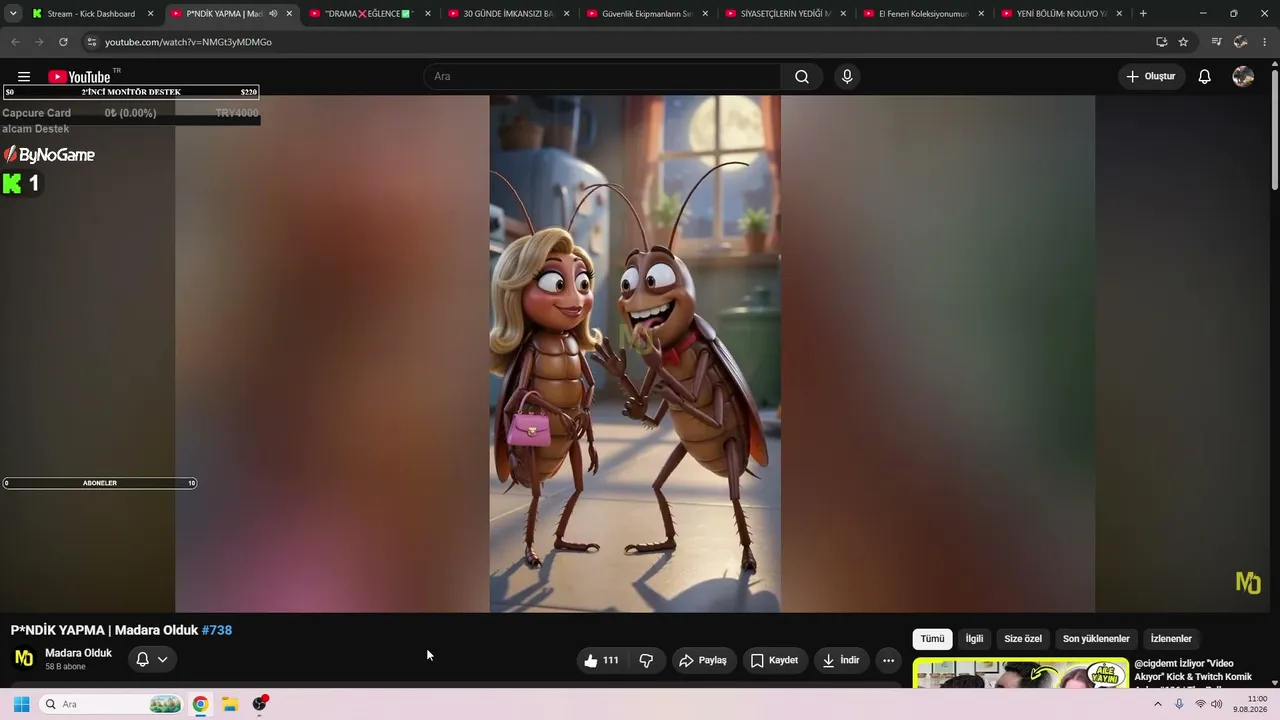
Task: Open Wi-Fi network settings in tray
Action: pyautogui.click(x=1200, y=704)
